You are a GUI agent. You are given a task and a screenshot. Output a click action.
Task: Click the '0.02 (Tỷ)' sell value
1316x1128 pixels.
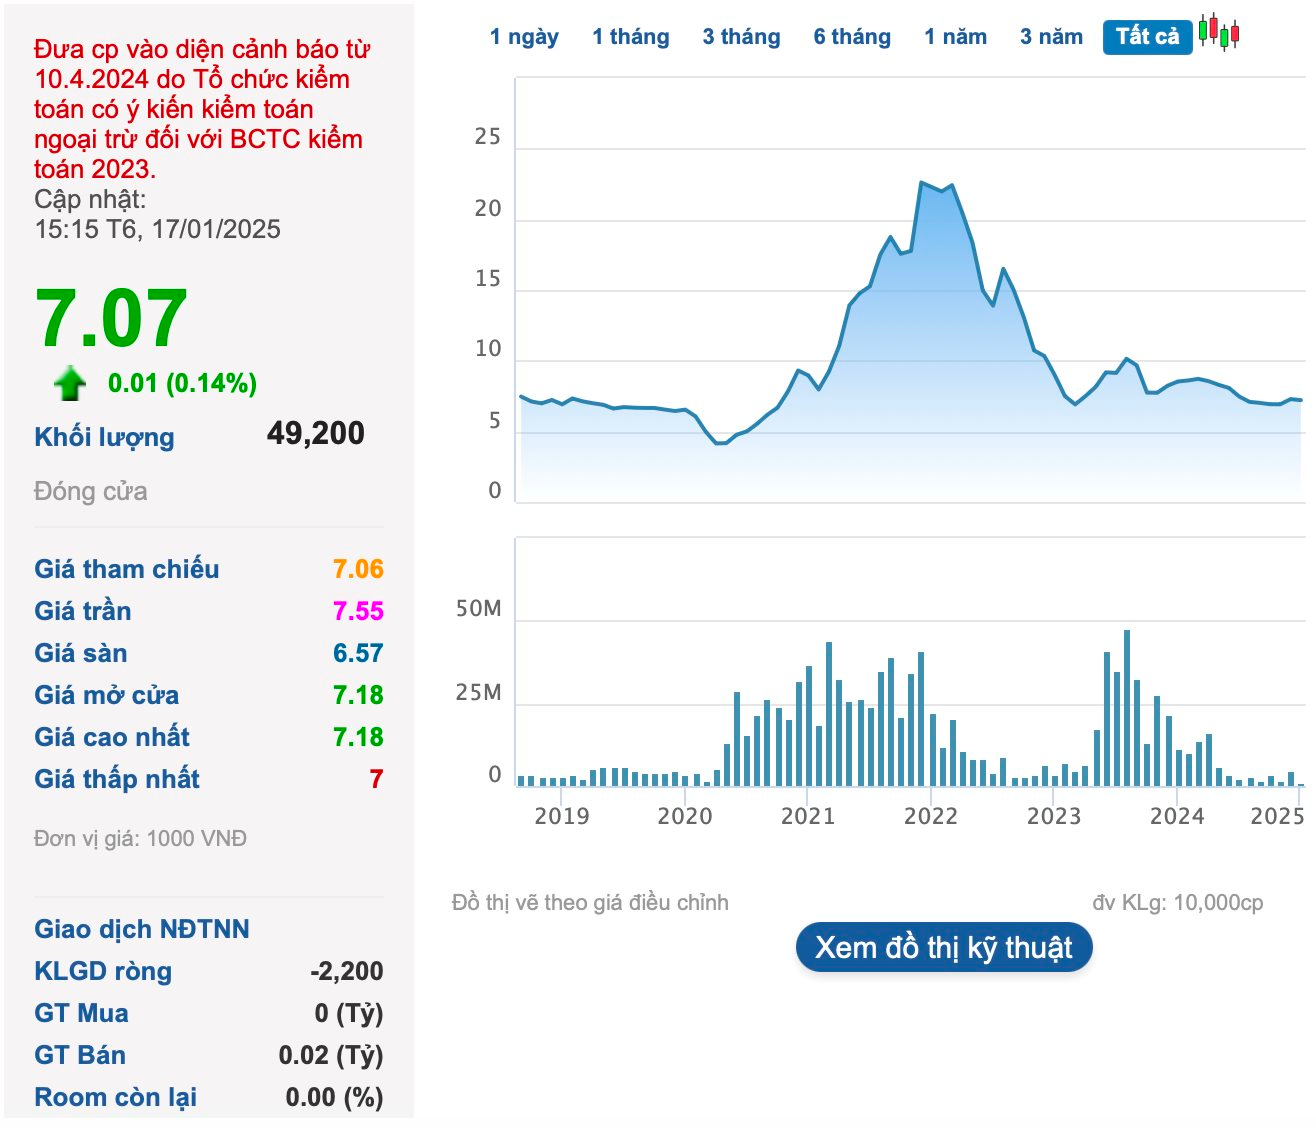pos(331,1055)
